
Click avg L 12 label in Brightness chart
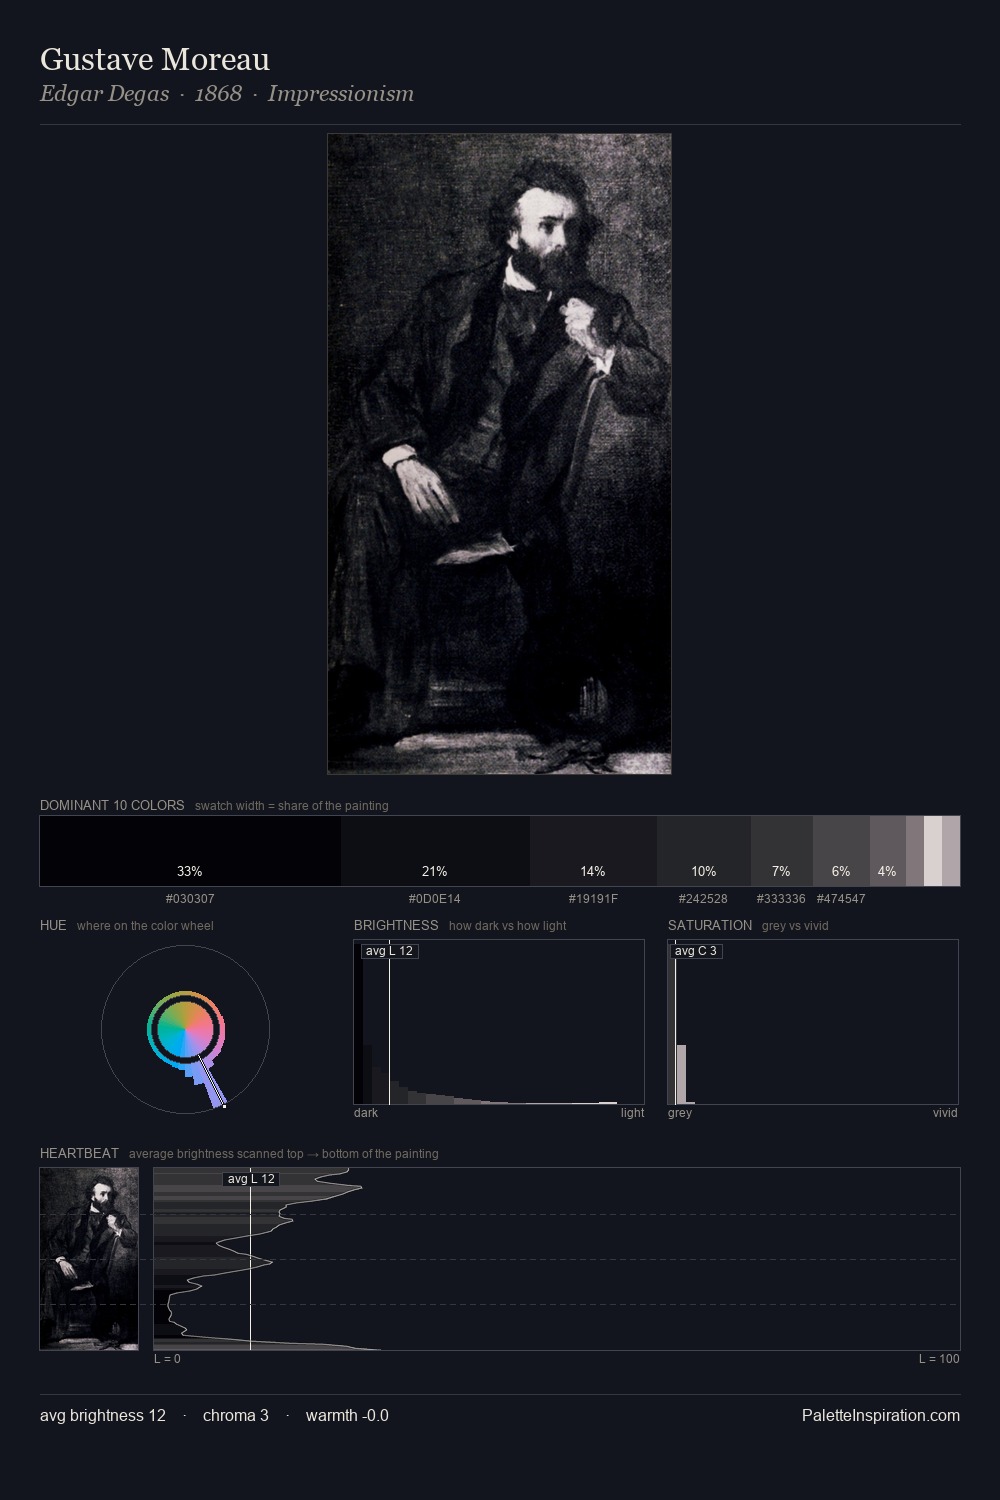click(x=389, y=951)
